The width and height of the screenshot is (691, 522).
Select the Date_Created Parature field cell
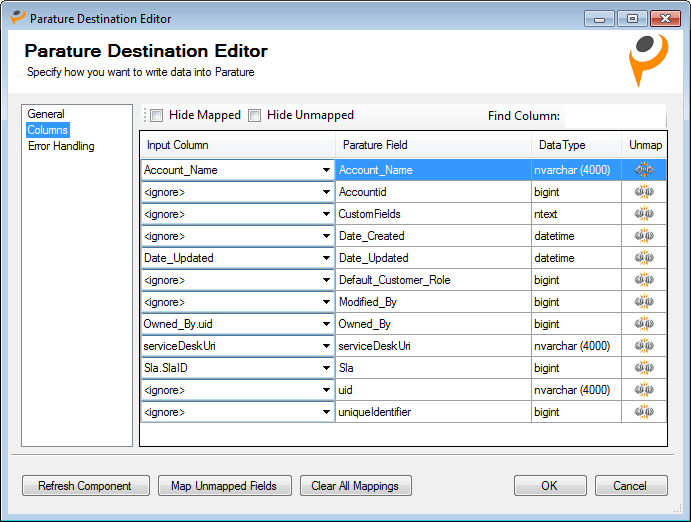click(433, 236)
